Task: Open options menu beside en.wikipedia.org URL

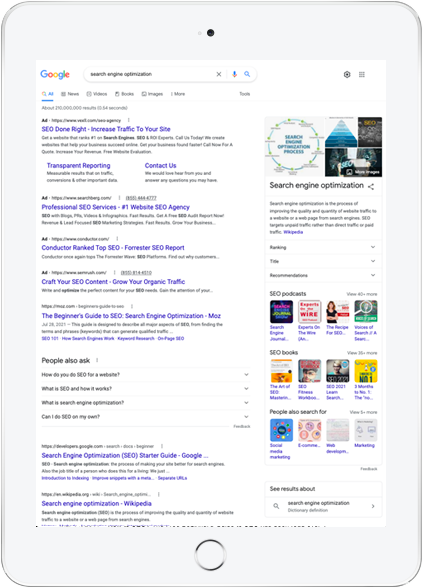Action: click(x=159, y=494)
